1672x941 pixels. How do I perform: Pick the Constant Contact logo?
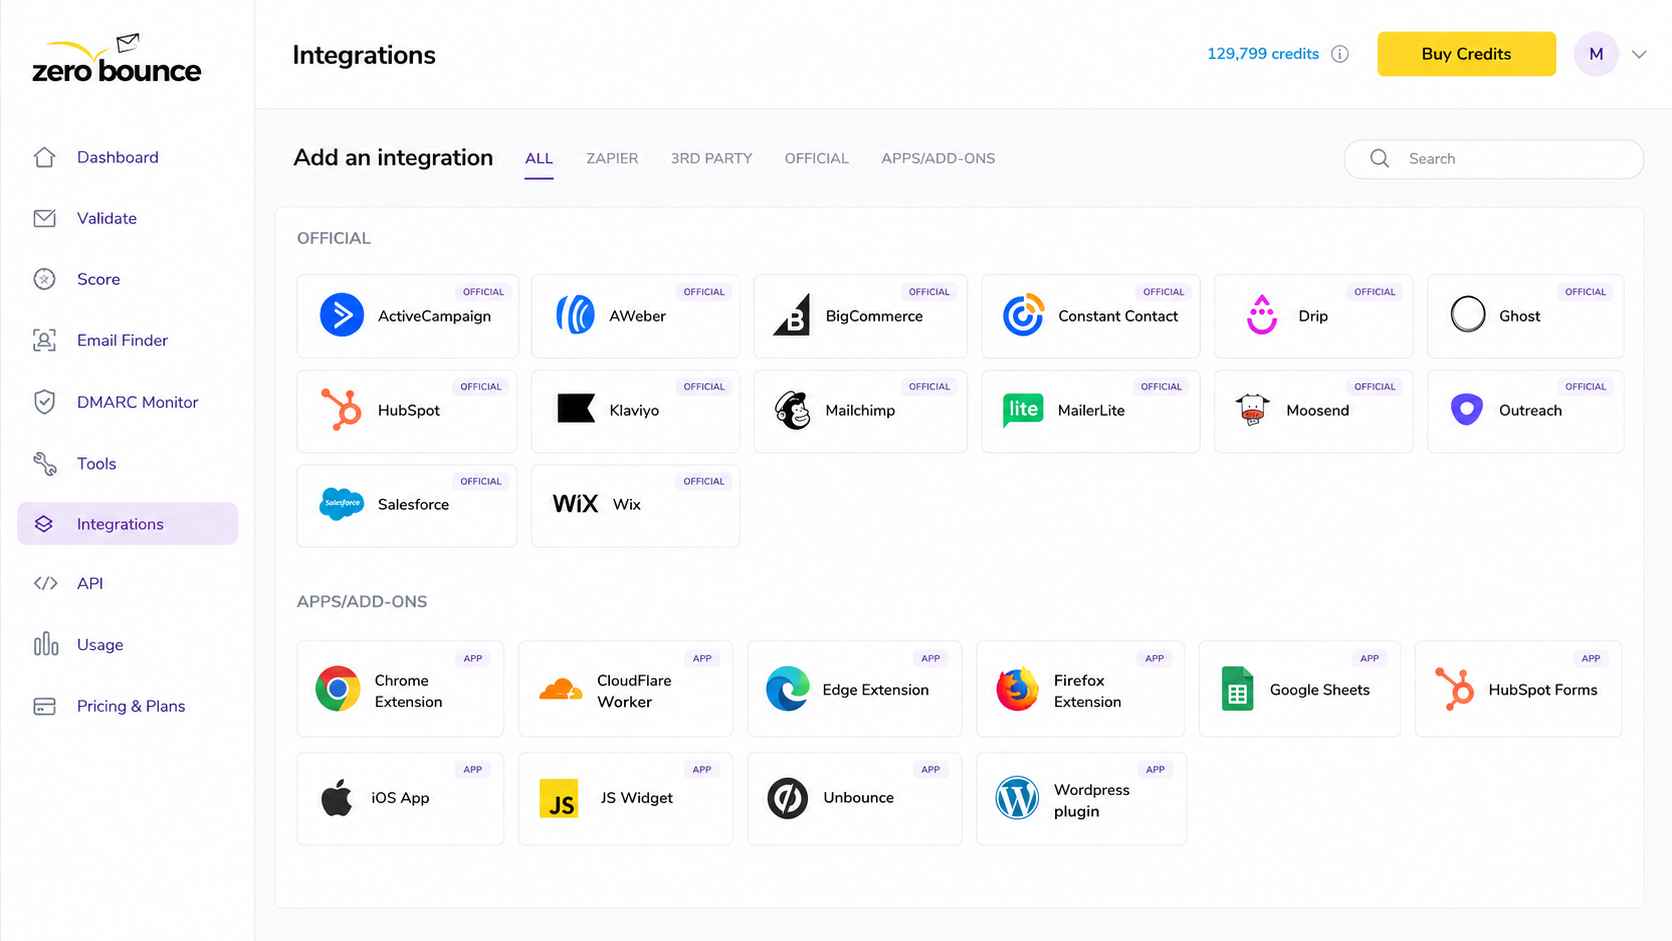click(1023, 315)
